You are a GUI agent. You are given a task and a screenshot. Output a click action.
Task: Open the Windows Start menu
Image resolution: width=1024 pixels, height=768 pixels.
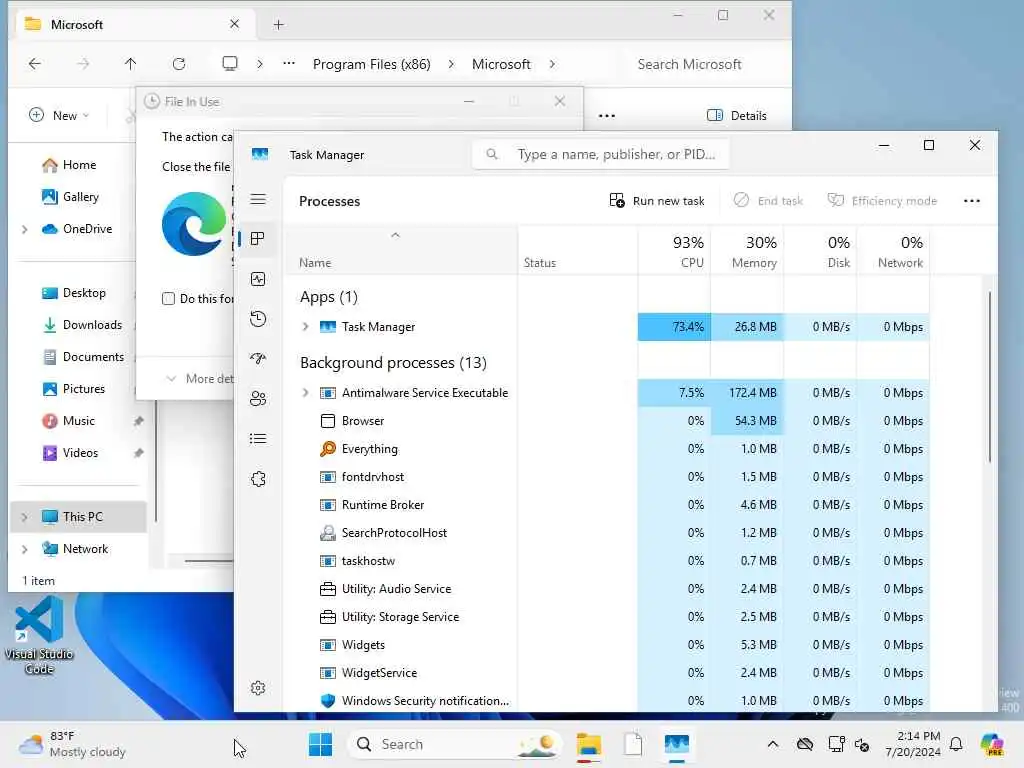[321, 744]
